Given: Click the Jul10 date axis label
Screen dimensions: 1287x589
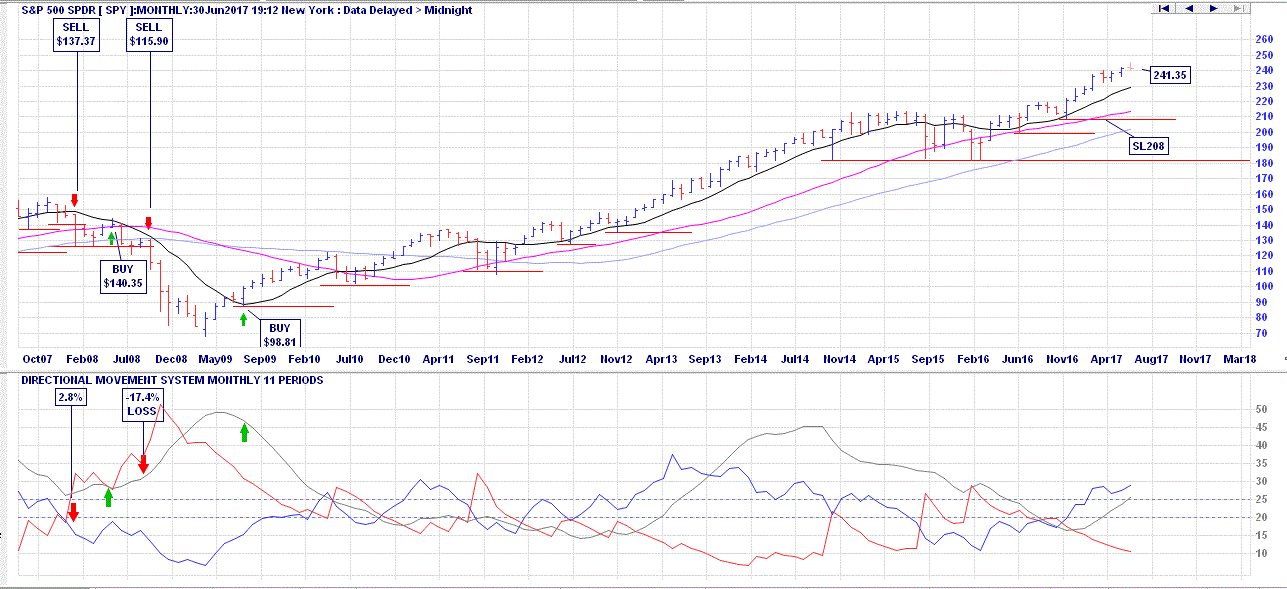Looking at the screenshot, I should [348, 358].
